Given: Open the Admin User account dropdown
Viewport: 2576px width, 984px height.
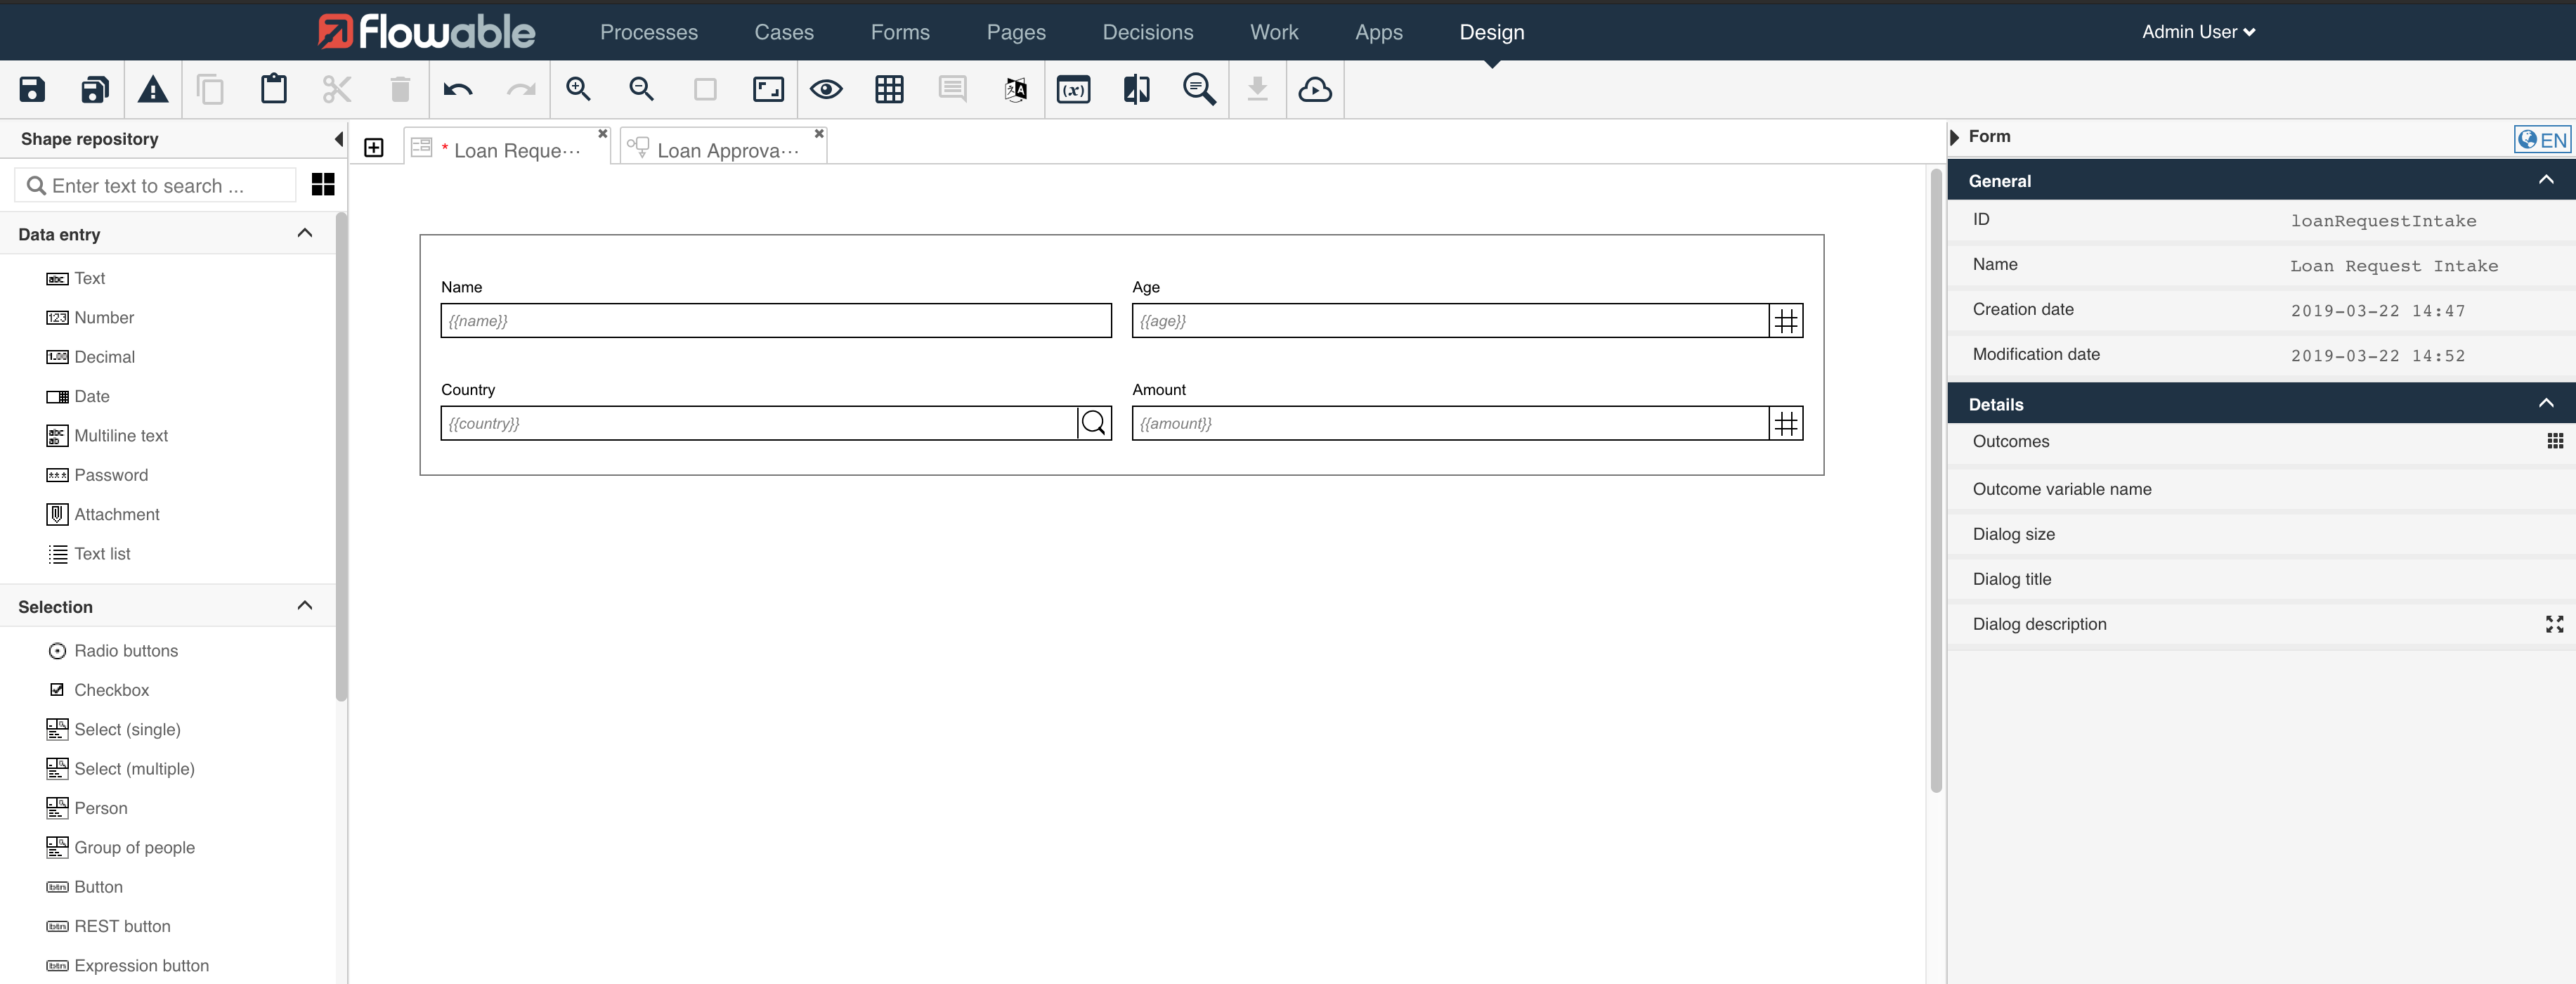Looking at the screenshot, I should pos(2197,31).
